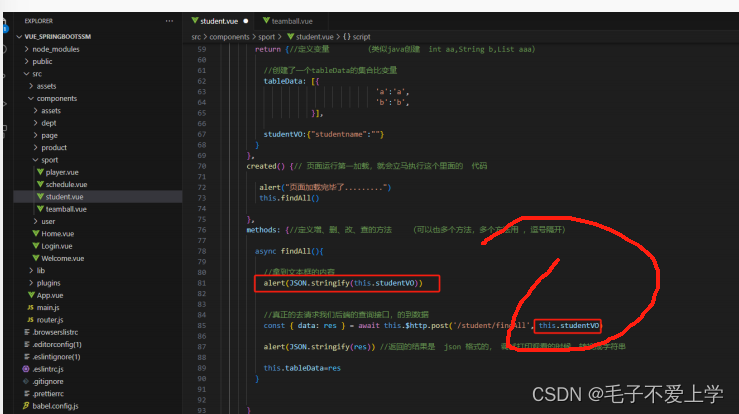Click 'src' in the breadcrumb
Viewport: 739px width, 414px height.
point(196,37)
